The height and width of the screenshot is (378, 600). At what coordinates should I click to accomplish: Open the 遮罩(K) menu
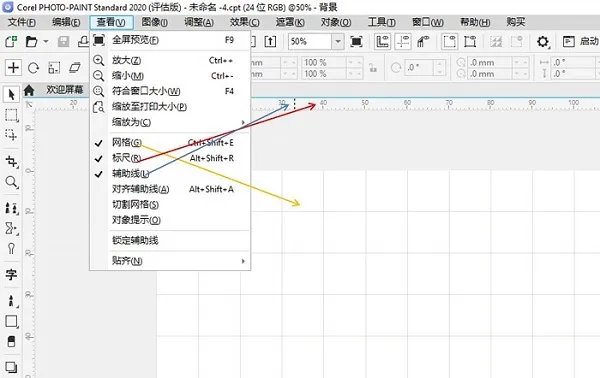tap(290, 22)
